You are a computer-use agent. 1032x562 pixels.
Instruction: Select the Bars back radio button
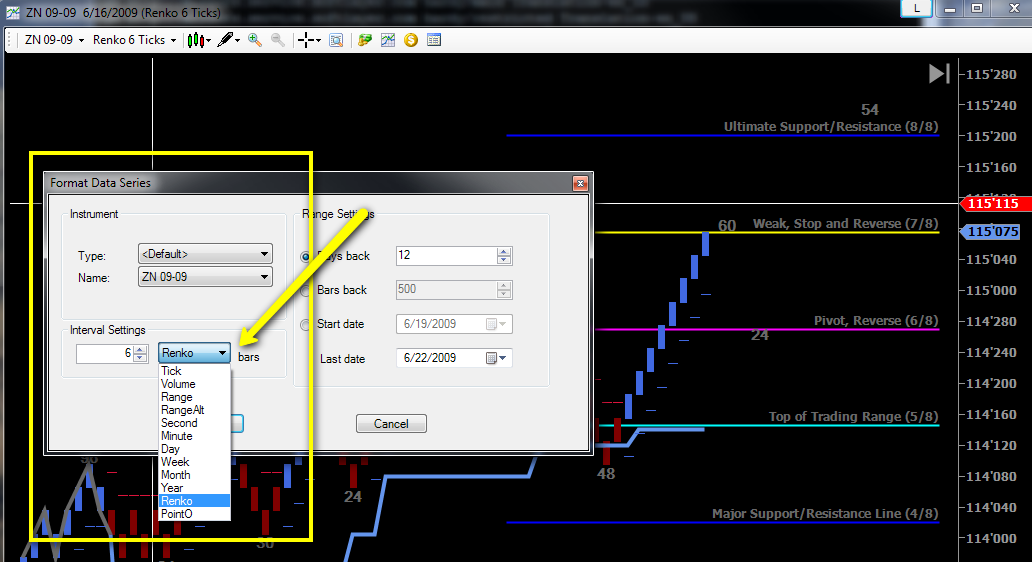(305, 290)
